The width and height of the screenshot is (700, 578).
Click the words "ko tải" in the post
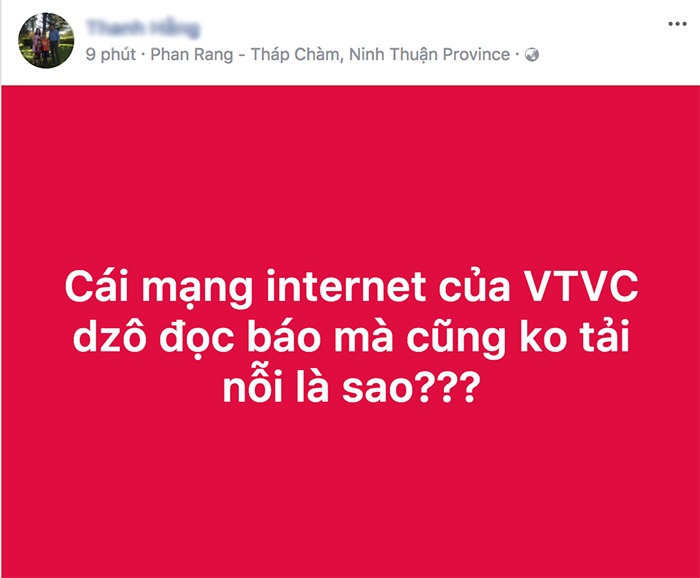click(x=575, y=336)
